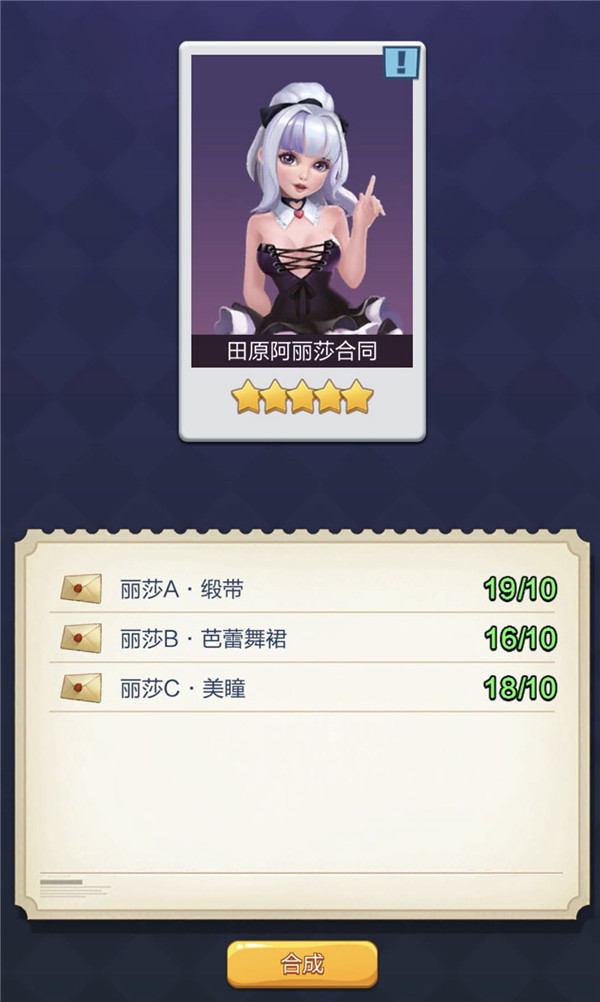Click the empty area of the ticket panel

[x=302, y=792]
